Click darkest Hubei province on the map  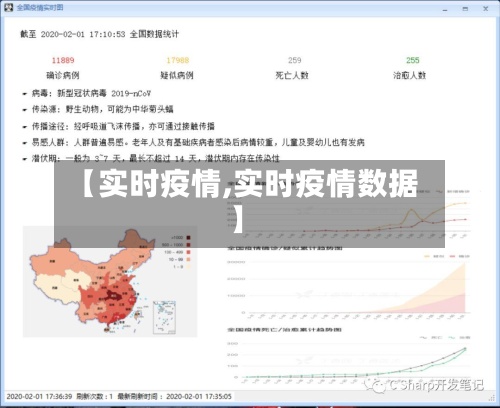[114, 296]
